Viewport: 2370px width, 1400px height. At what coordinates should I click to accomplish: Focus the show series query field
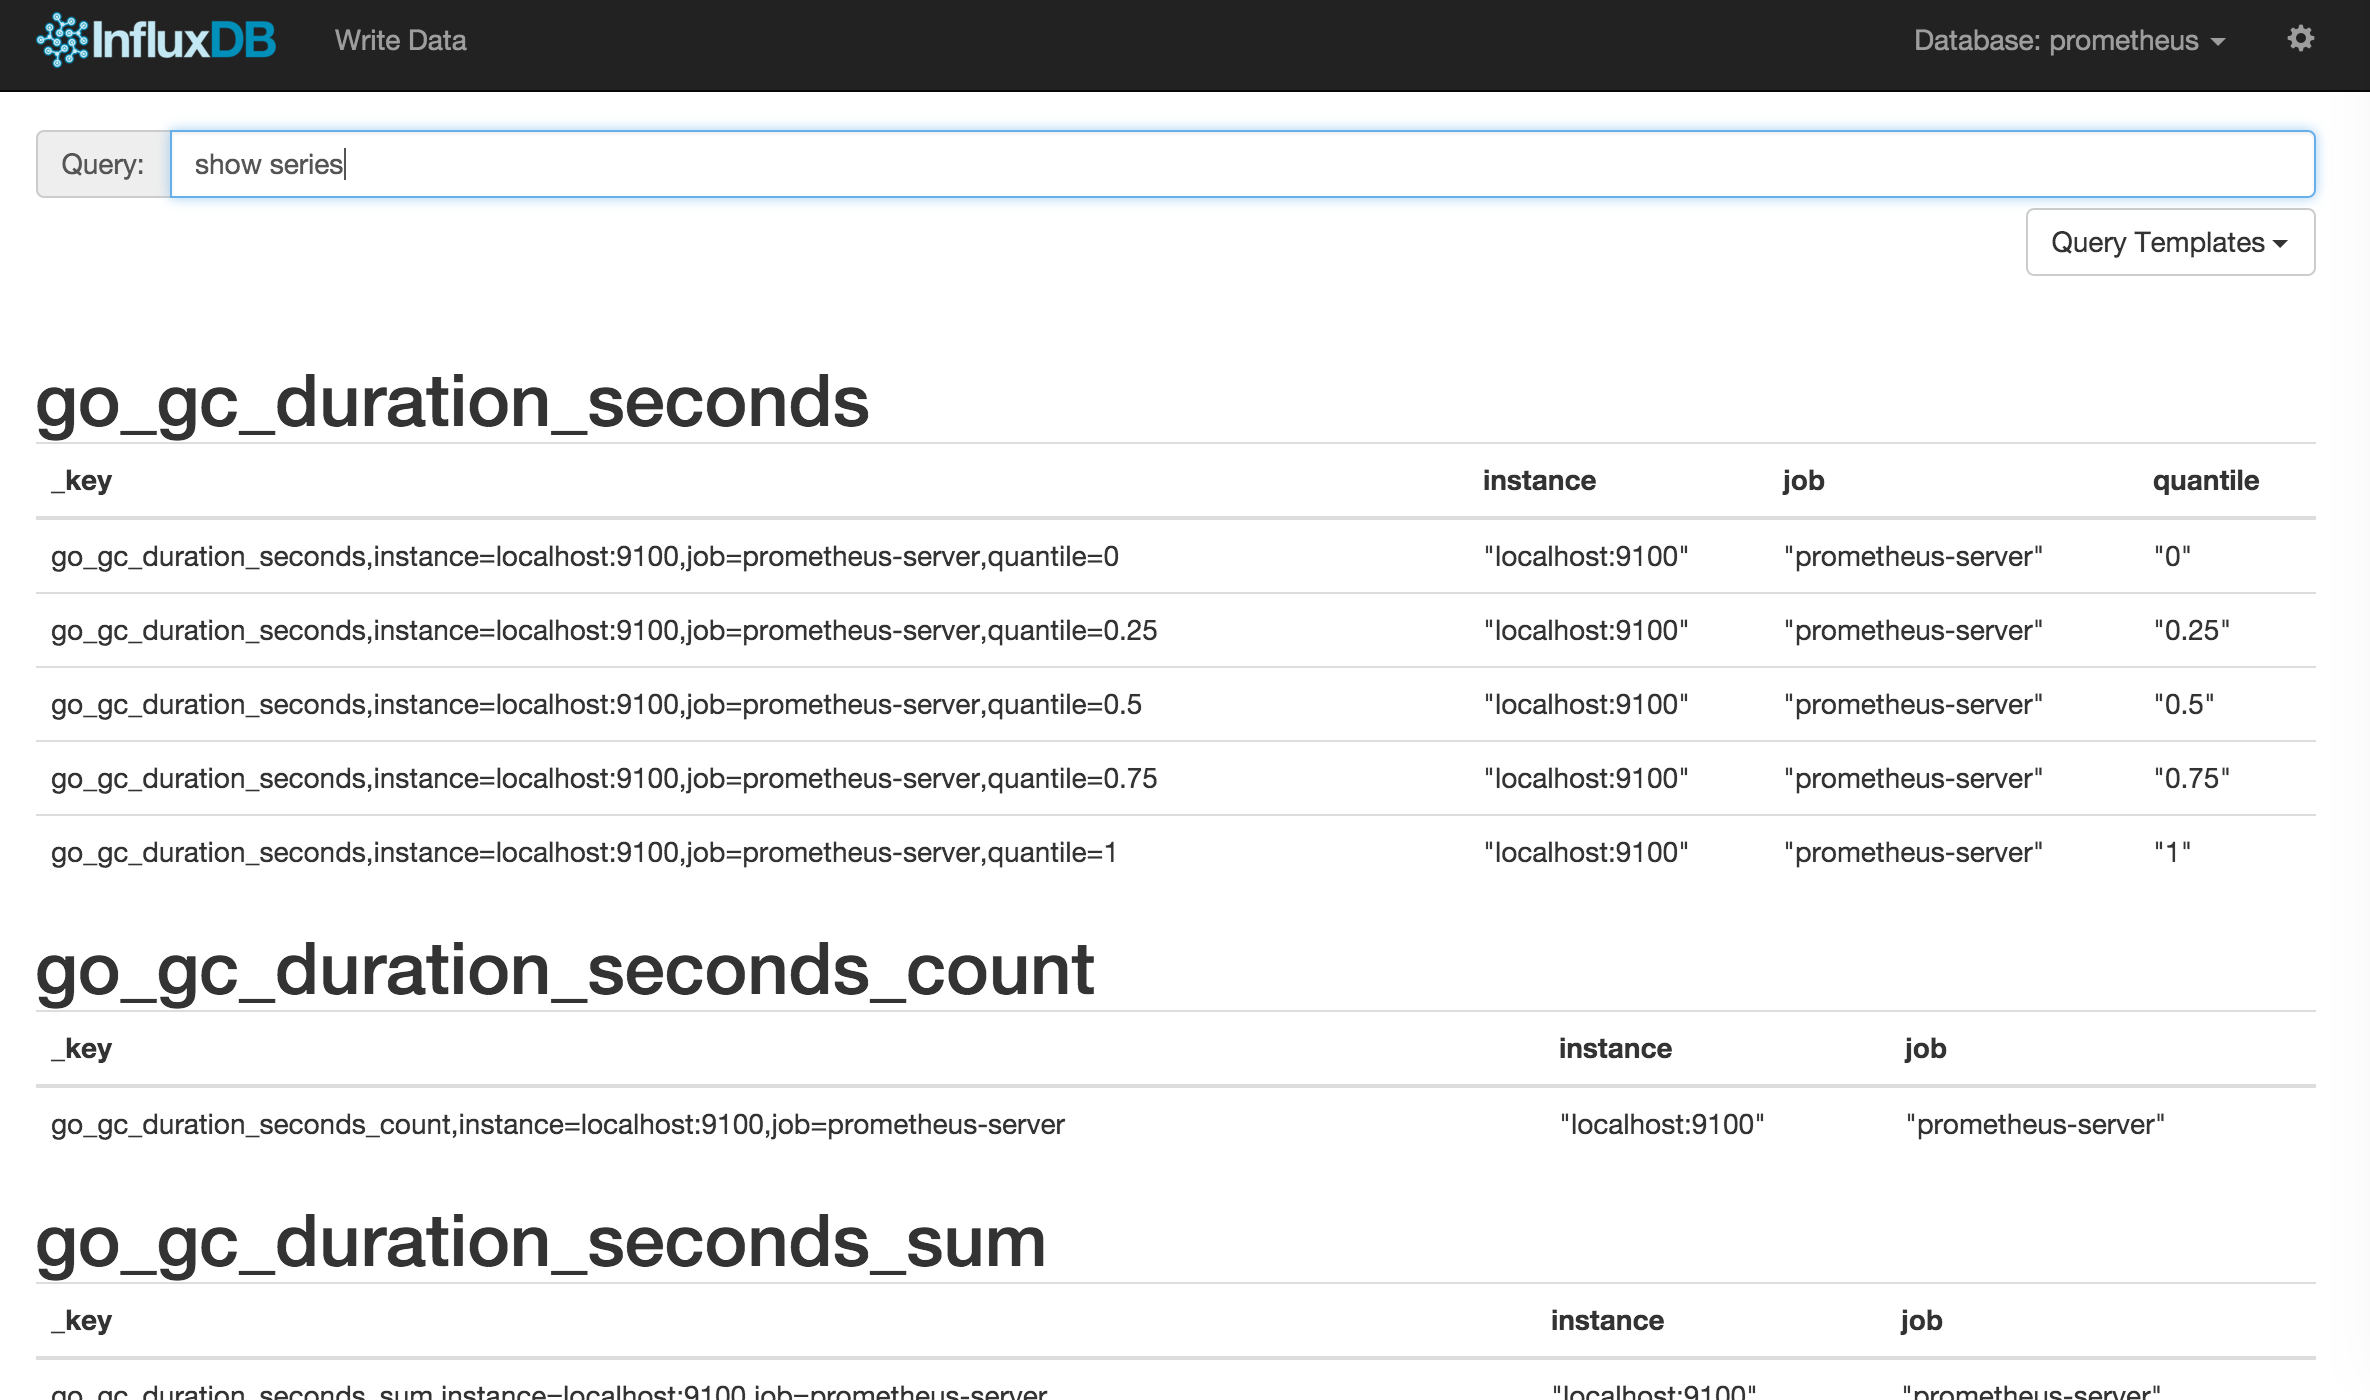point(1242,164)
